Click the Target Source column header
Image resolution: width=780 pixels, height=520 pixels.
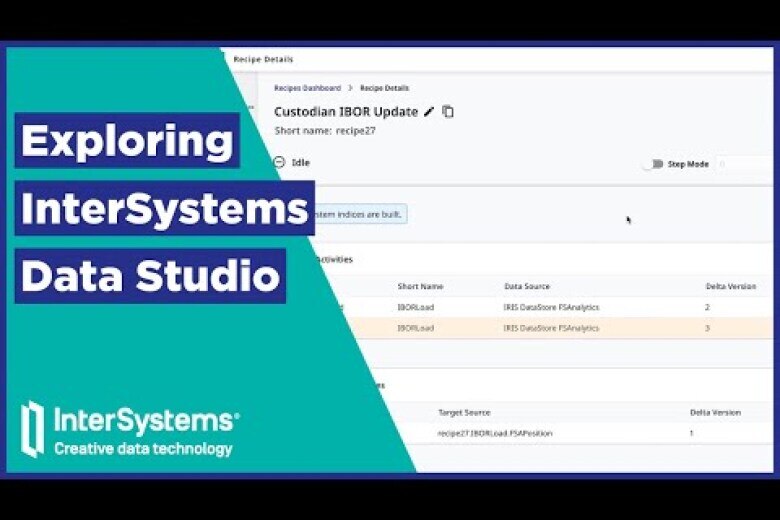point(464,413)
